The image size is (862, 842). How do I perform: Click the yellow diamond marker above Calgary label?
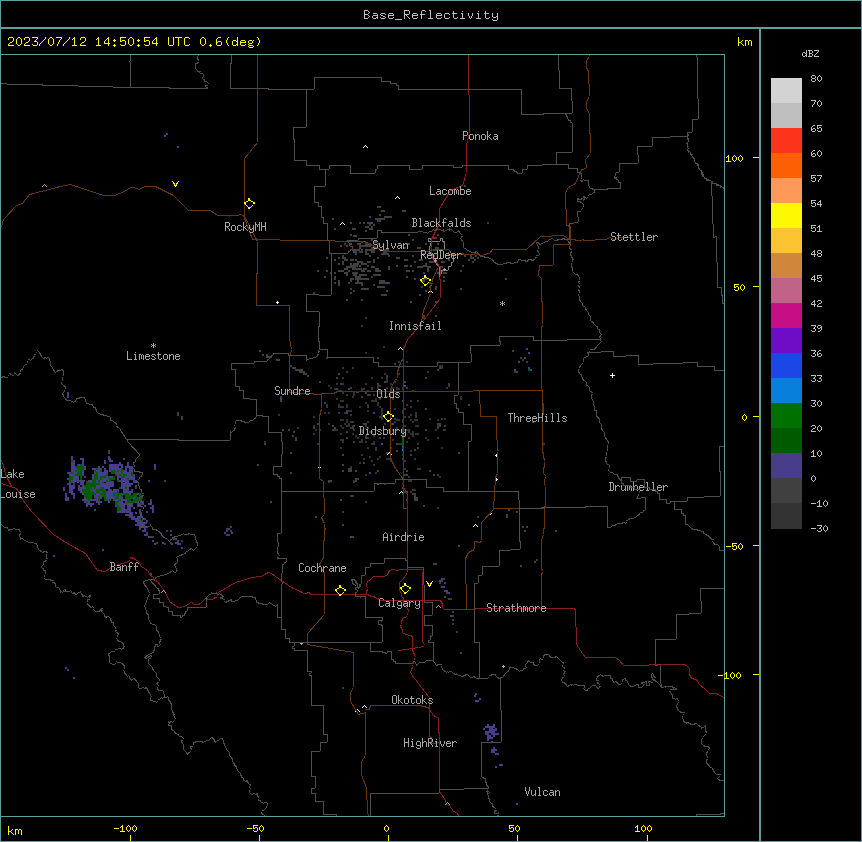[x=405, y=589]
